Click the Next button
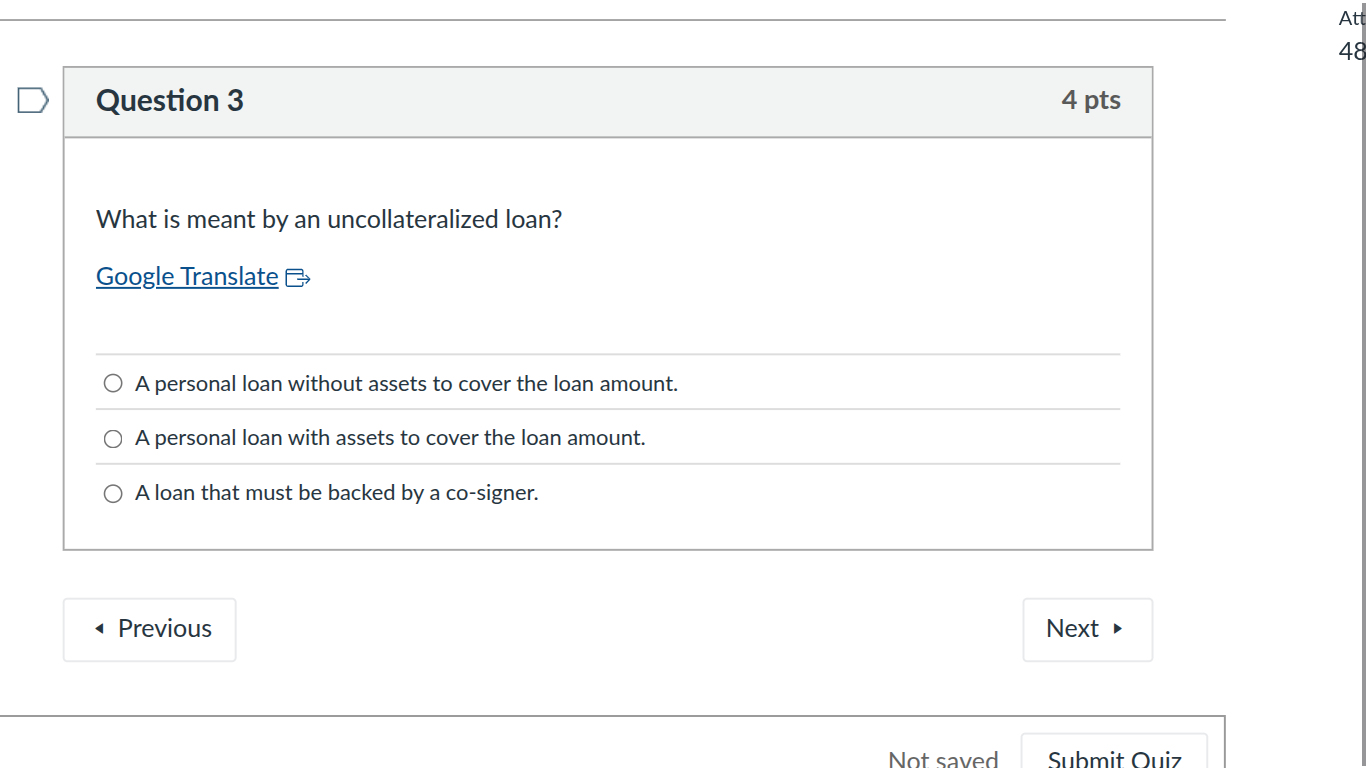The width and height of the screenshot is (1366, 768). point(1087,629)
